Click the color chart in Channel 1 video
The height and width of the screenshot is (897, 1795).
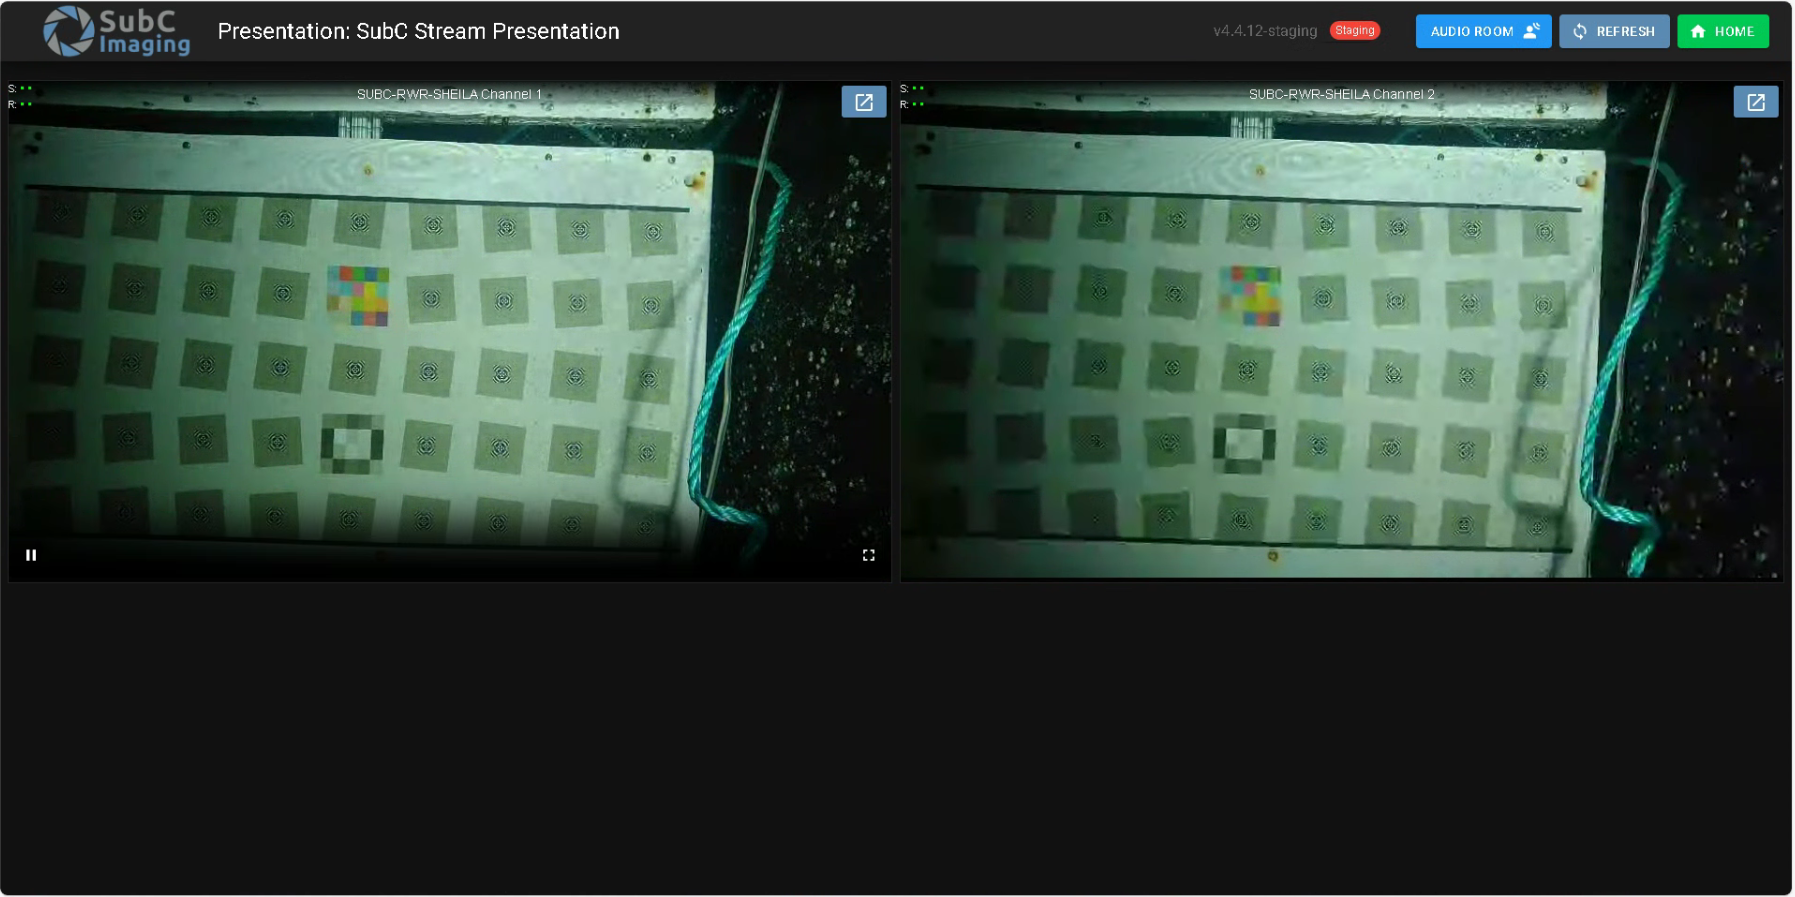click(358, 296)
